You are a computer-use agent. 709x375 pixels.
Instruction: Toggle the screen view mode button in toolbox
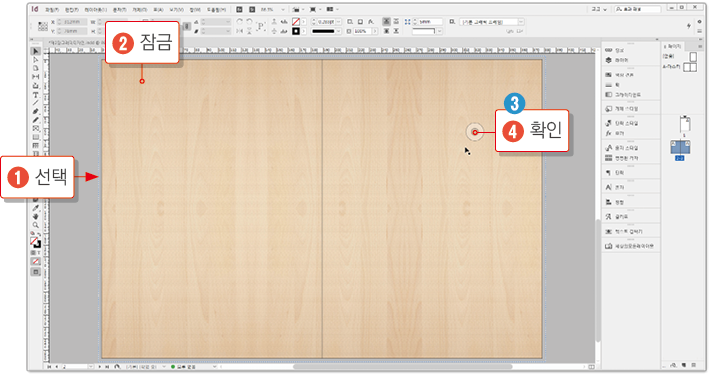click(x=36, y=272)
